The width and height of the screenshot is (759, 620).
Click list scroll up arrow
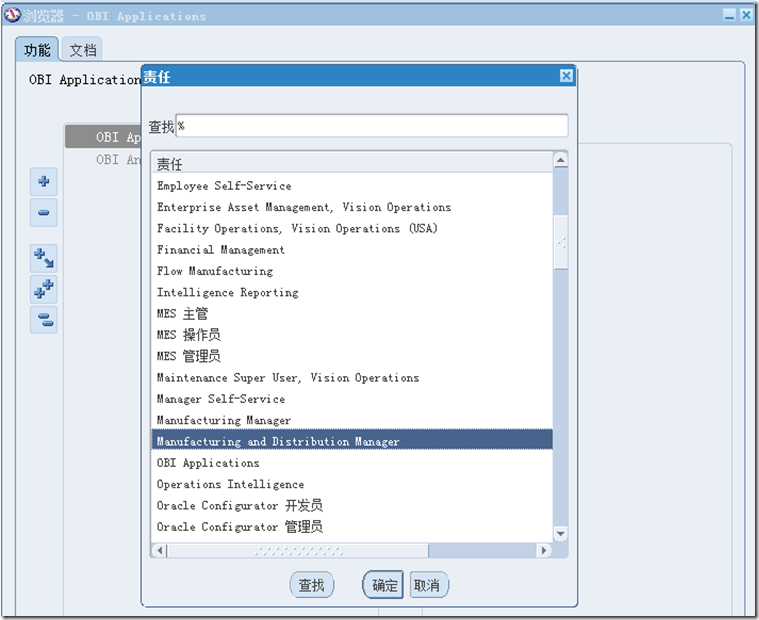561,160
